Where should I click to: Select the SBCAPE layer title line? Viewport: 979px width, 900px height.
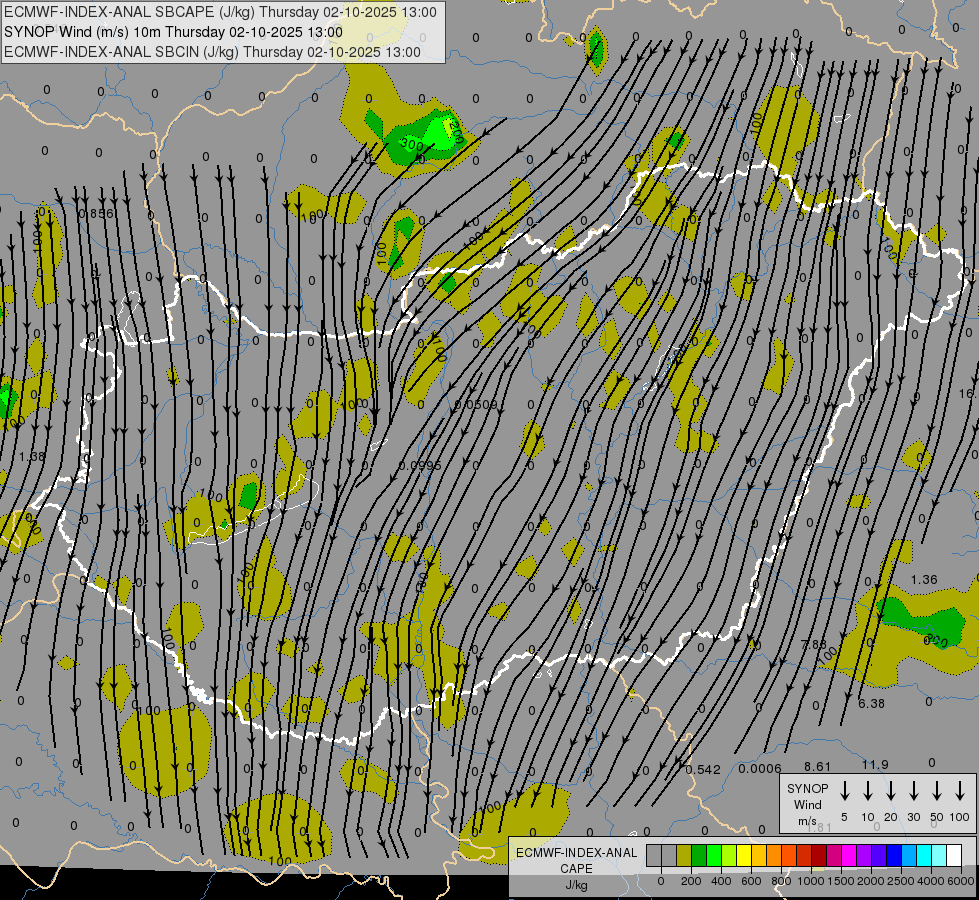(x=220, y=13)
